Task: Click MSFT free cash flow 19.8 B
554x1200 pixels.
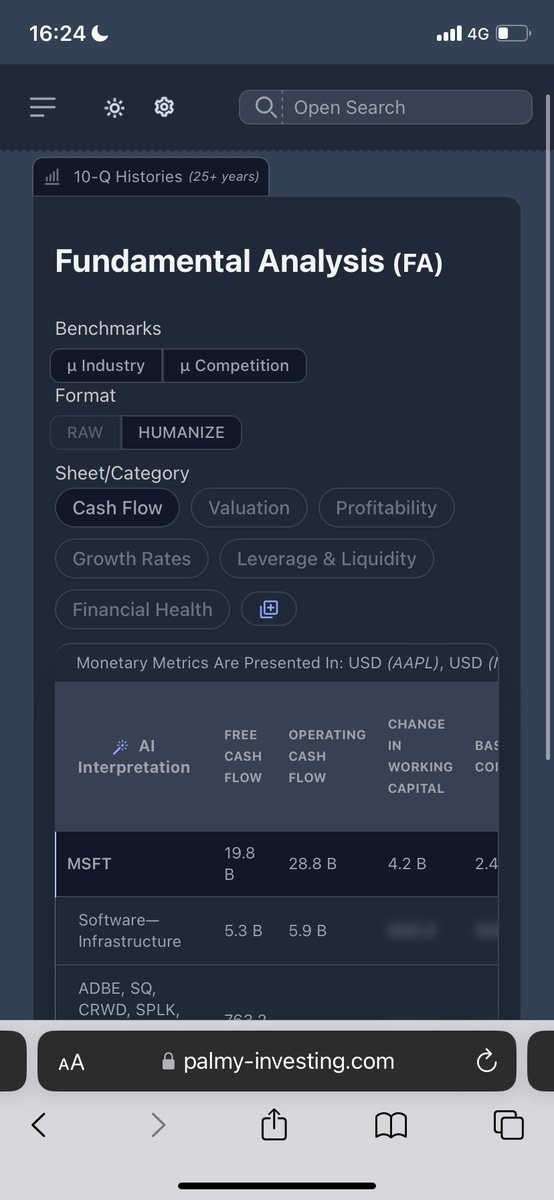Action: [240, 863]
